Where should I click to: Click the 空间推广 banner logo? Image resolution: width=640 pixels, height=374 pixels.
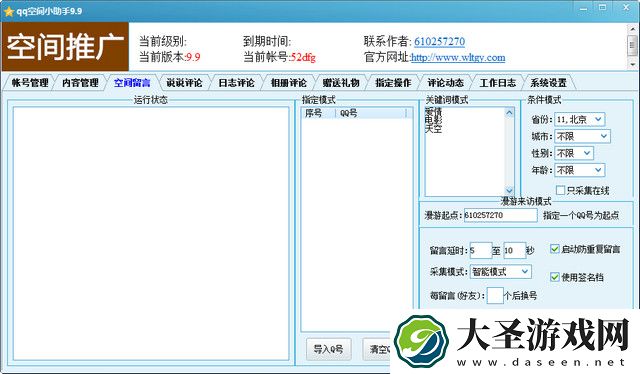[65, 47]
